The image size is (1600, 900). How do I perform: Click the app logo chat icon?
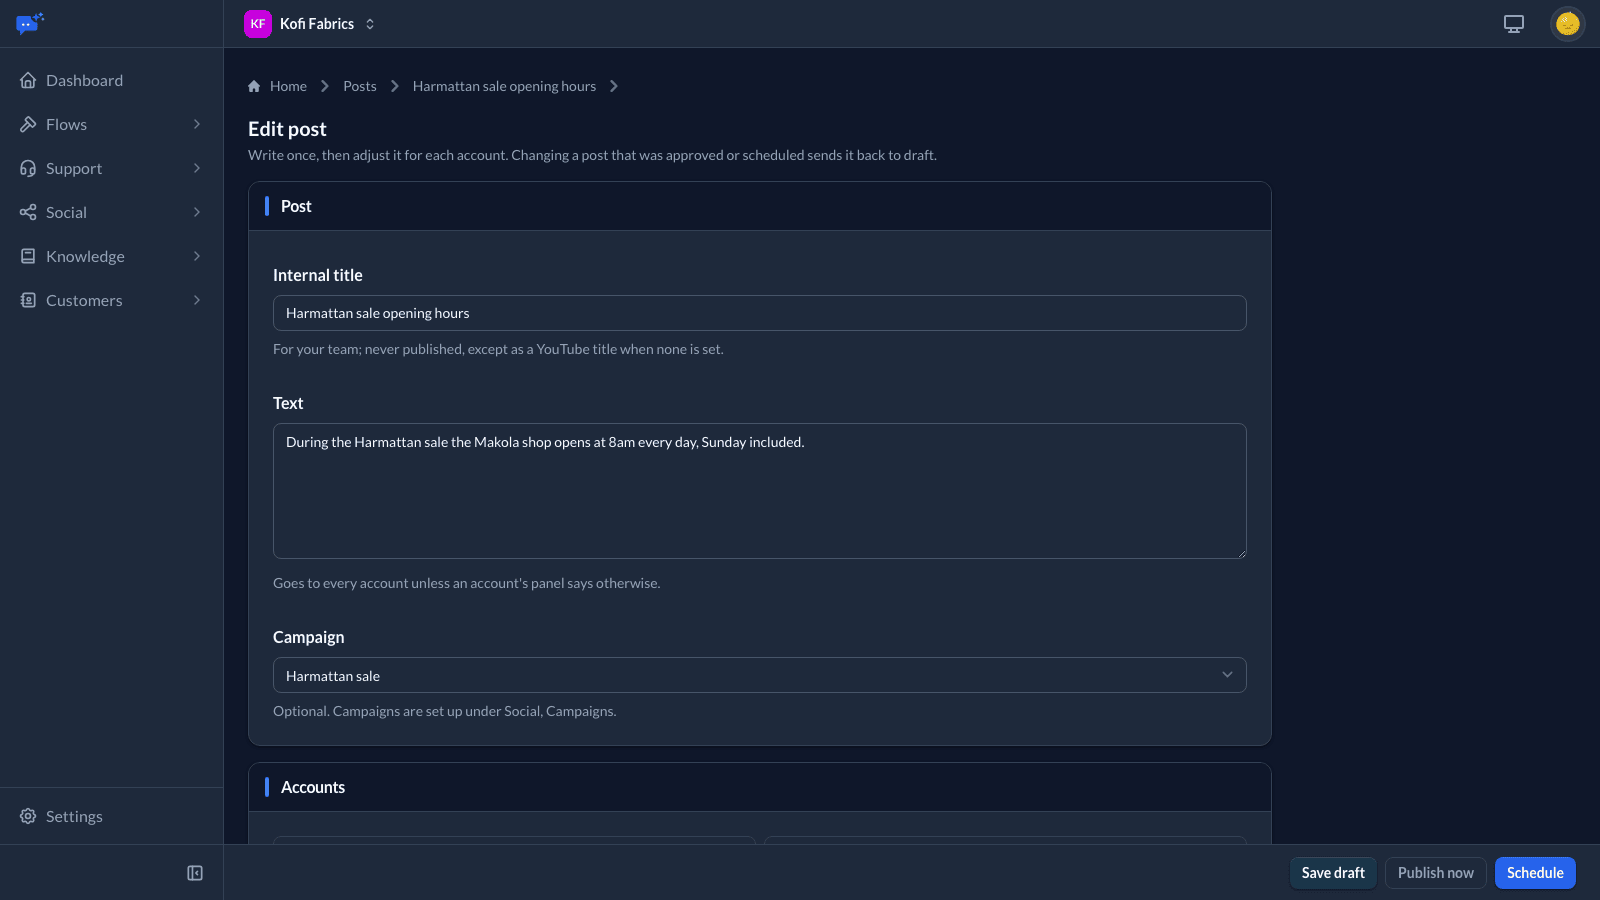click(x=30, y=23)
